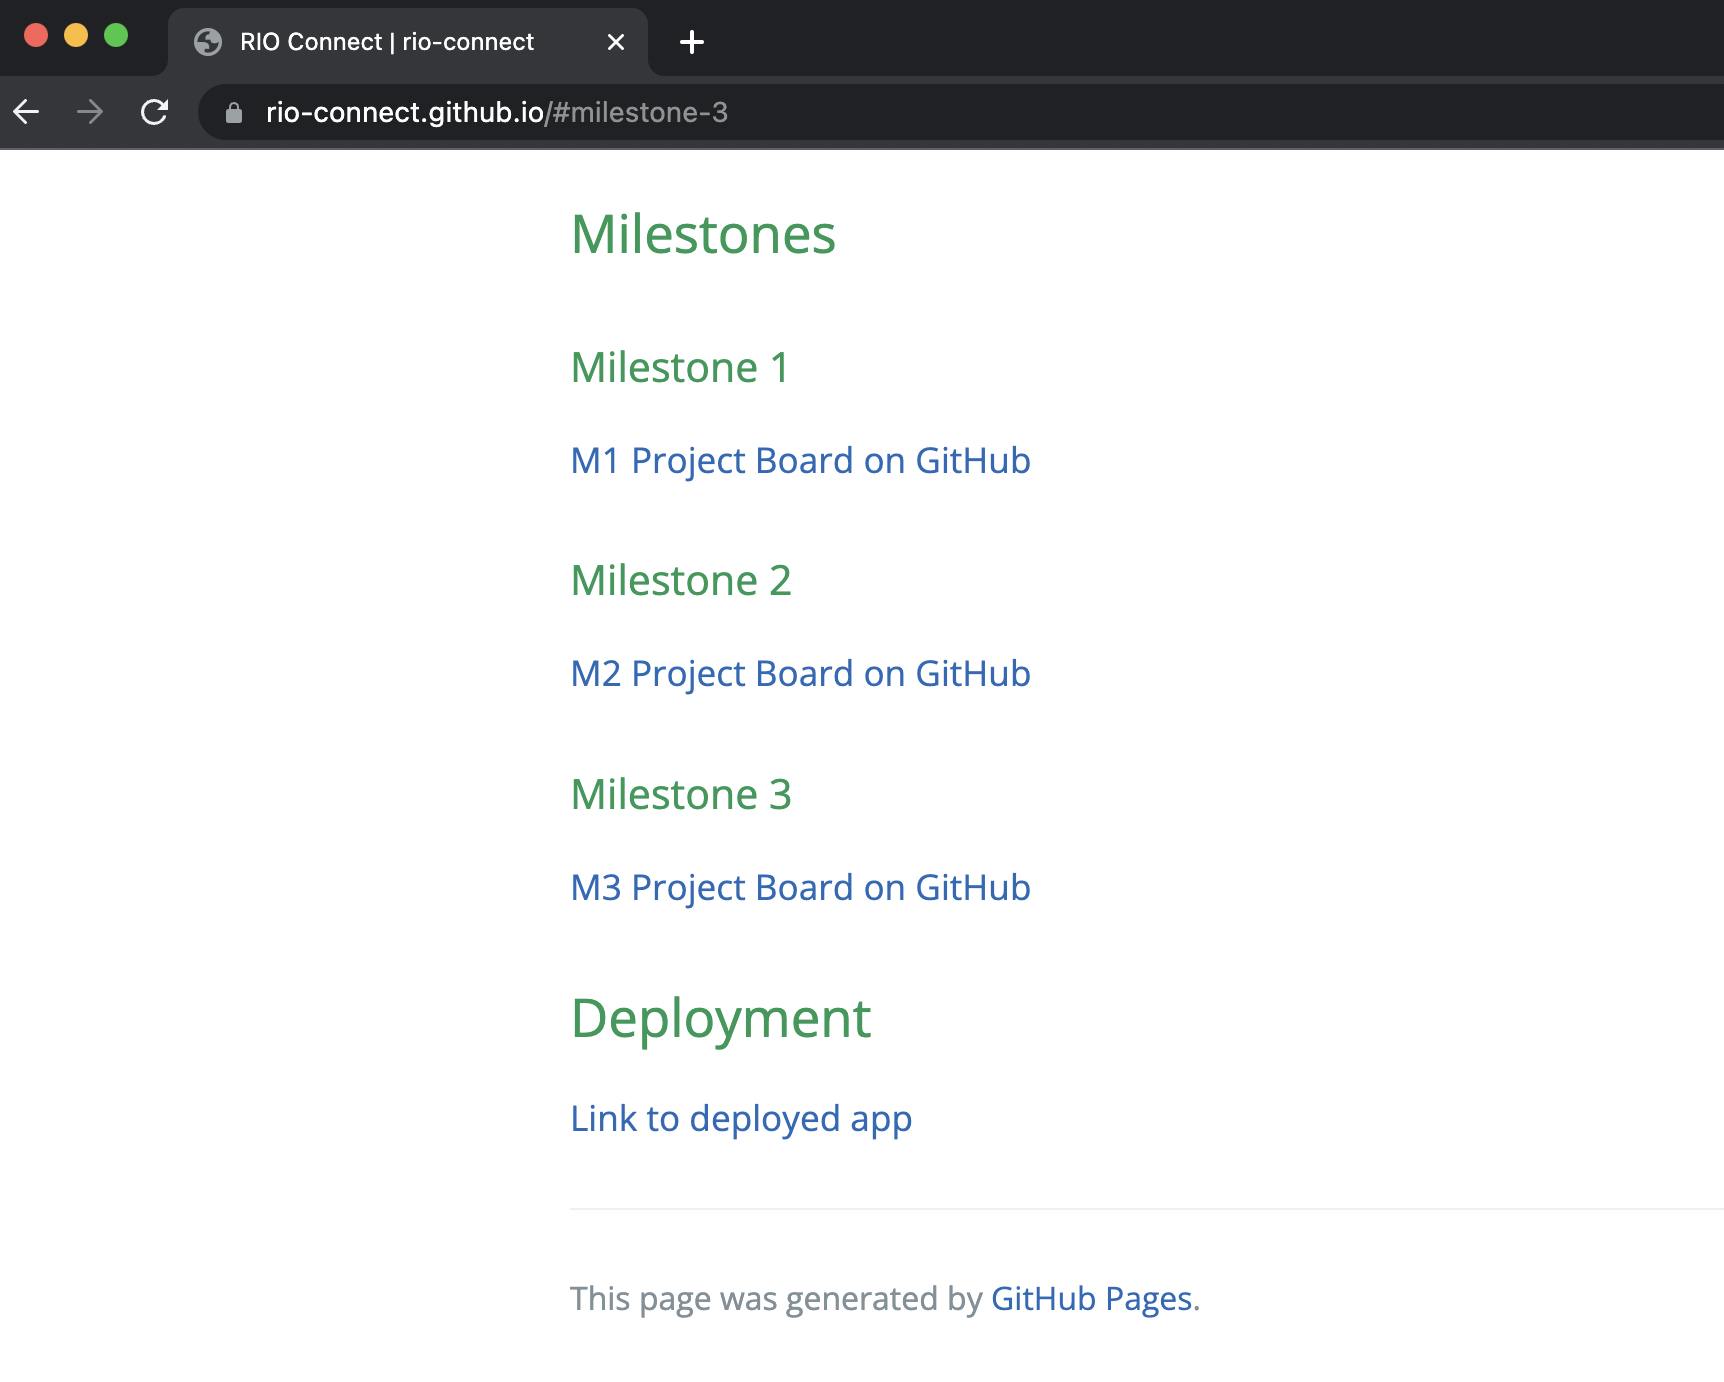Screen dimensions: 1724x1382
Task: Open M1 Project Board on GitHub link
Action: (x=800, y=461)
